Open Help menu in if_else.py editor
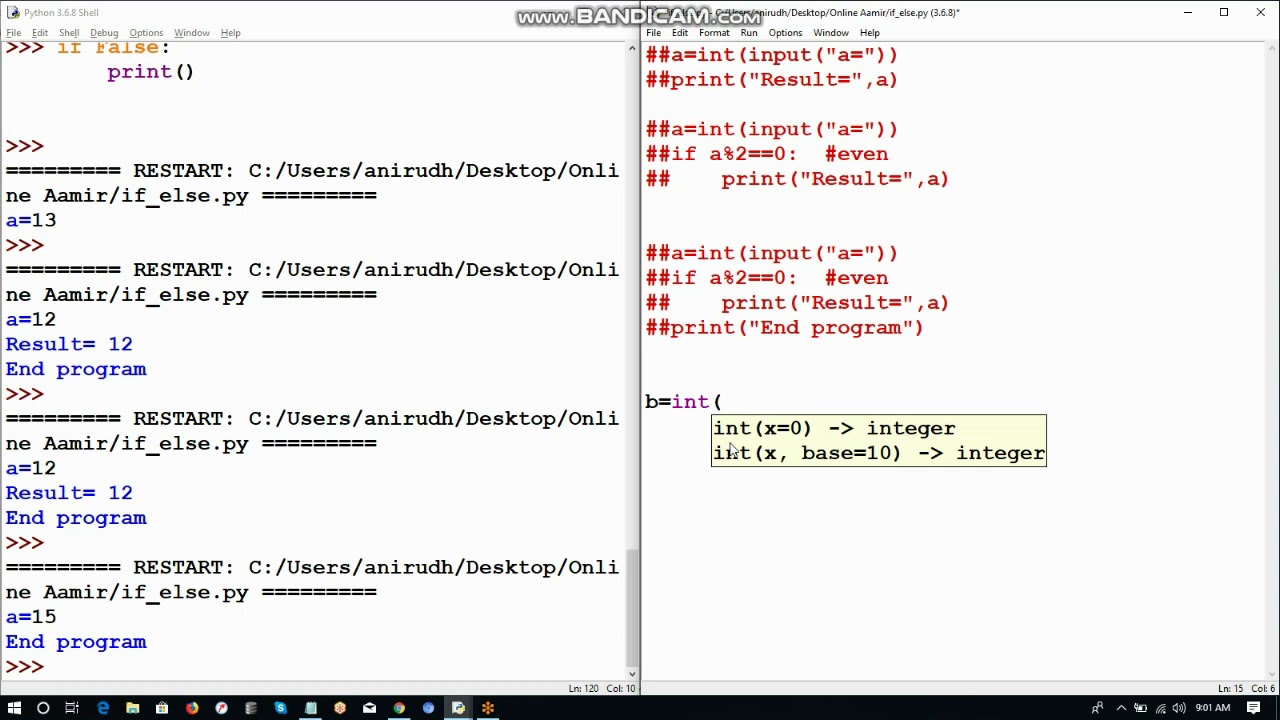The height and width of the screenshot is (720, 1280). point(870,33)
